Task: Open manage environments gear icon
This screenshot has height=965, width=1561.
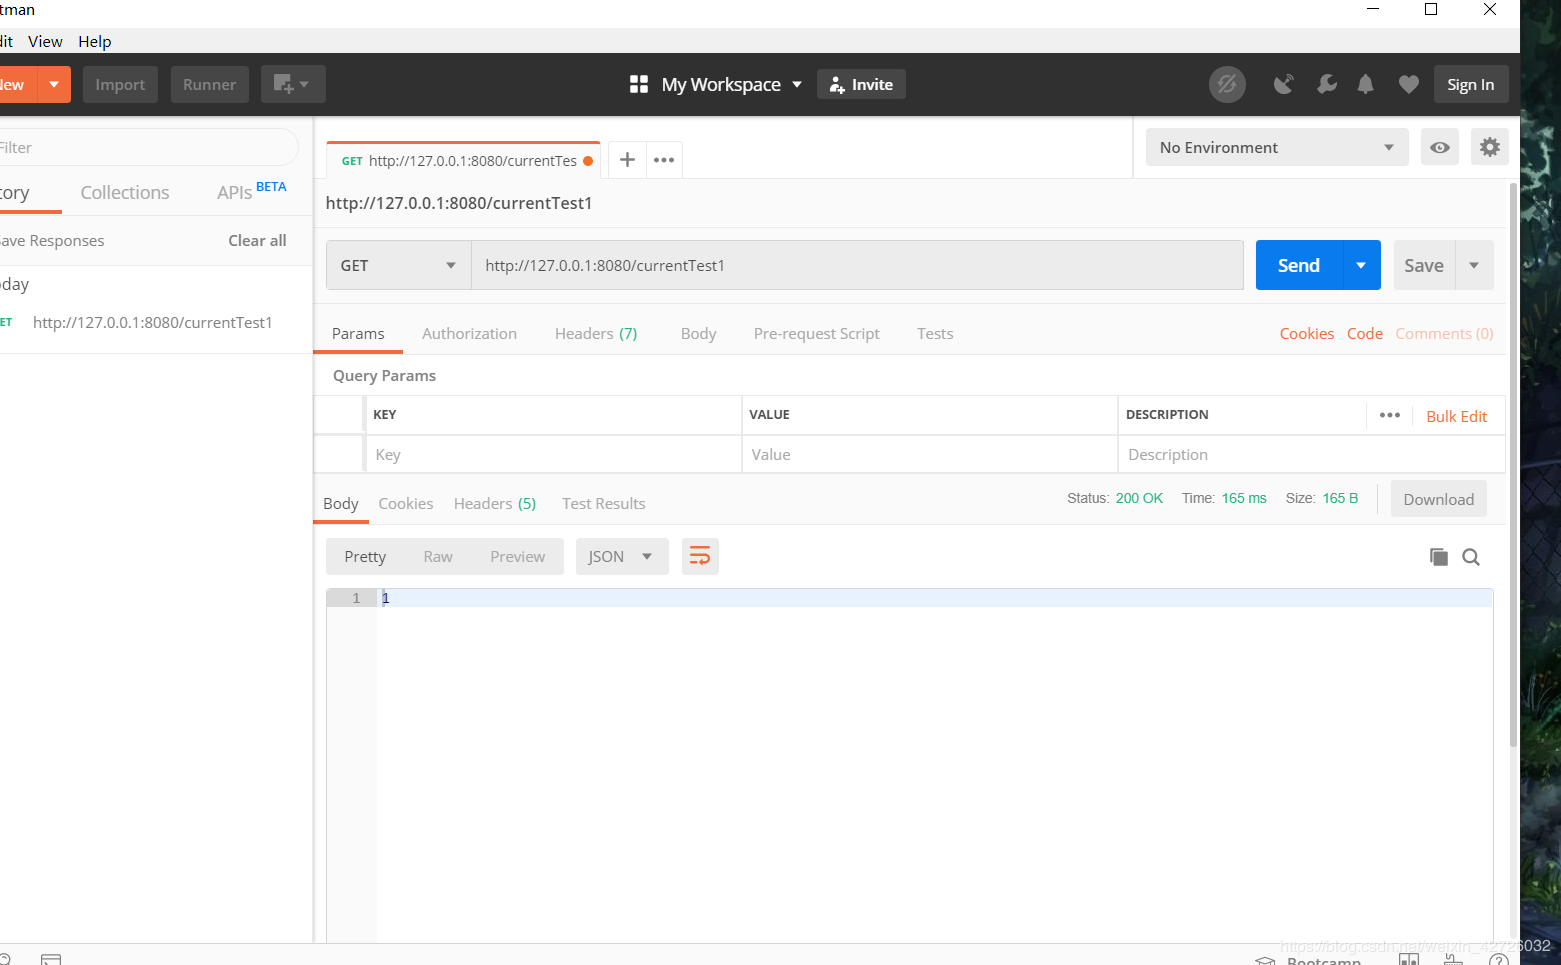Action: [1490, 147]
